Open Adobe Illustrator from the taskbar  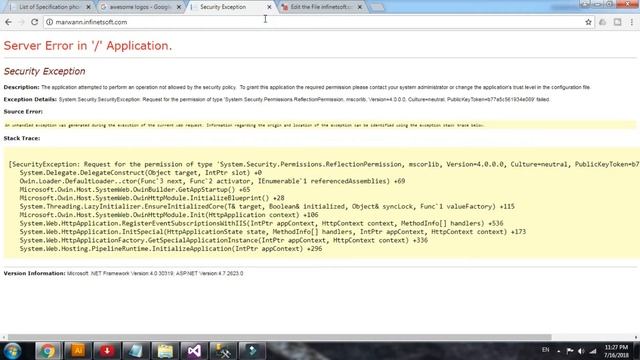tap(78, 351)
